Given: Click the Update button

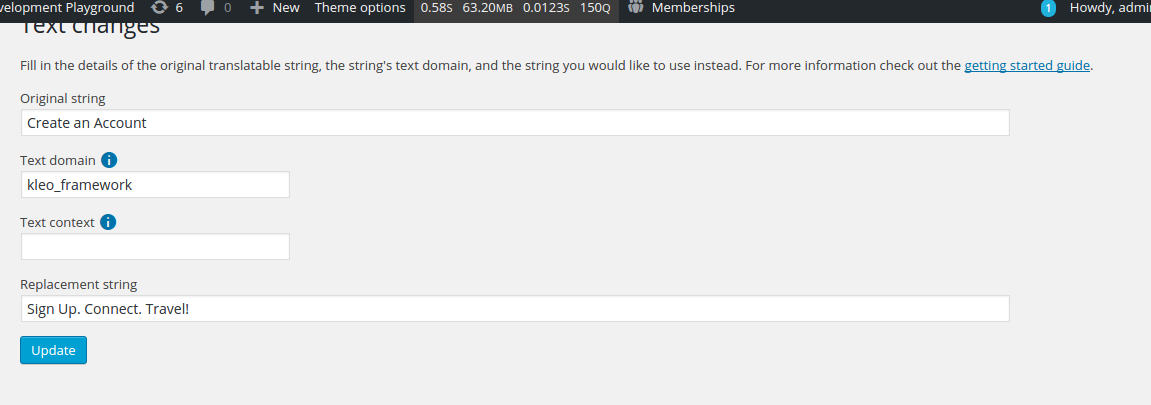Looking at the screenshot, I should pos(53,350).
